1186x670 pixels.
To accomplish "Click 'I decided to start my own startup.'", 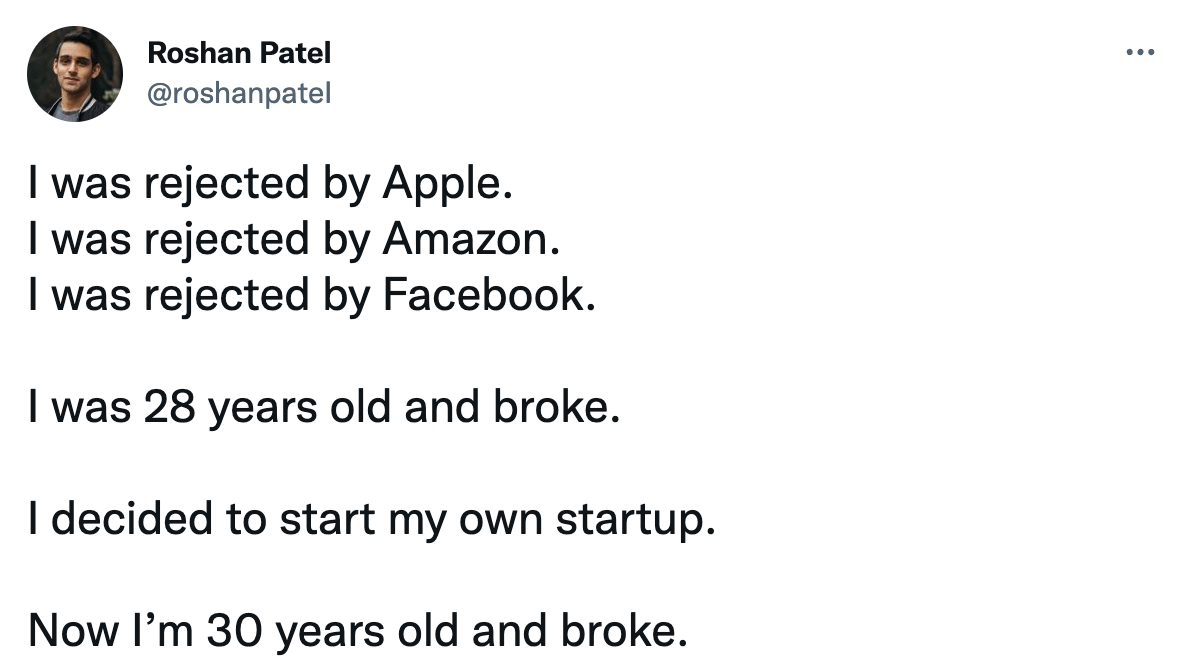I will click(372, 520).
